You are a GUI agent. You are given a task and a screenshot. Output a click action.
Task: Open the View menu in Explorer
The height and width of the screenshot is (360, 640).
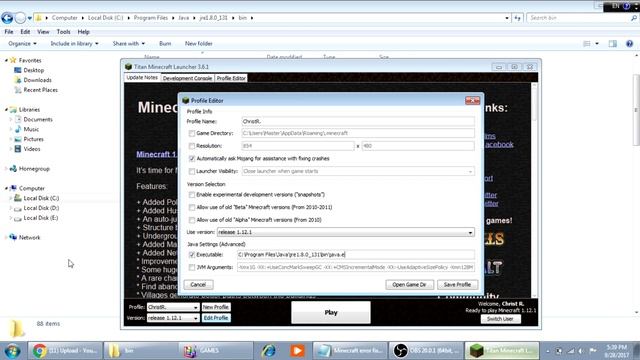coord(43,32)
